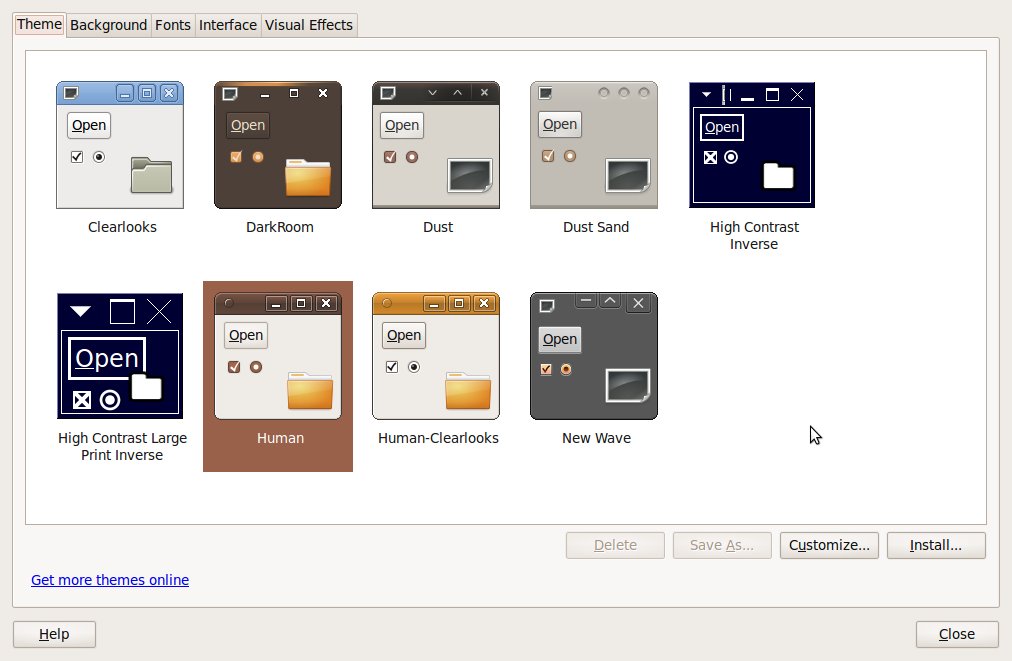
Task: Open Help for appearance preferences
Action: [x=54, y=635]
